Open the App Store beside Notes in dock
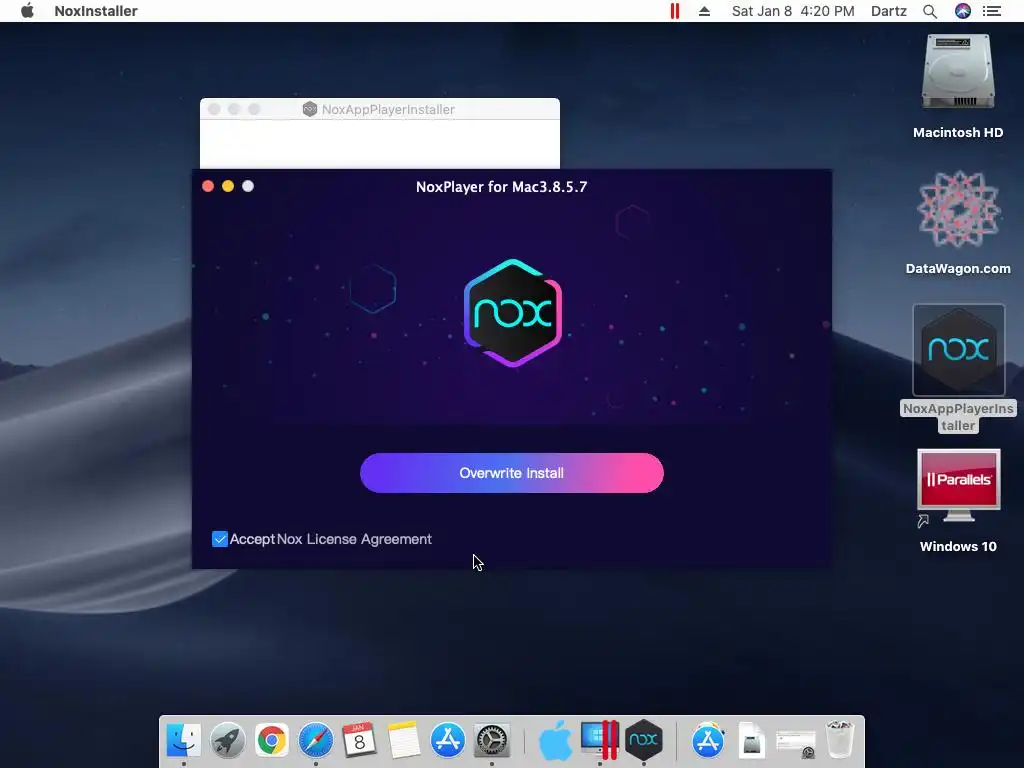The width and height of the screenshot is (1024, 768). pyautogui.click(x=447, y=741)
